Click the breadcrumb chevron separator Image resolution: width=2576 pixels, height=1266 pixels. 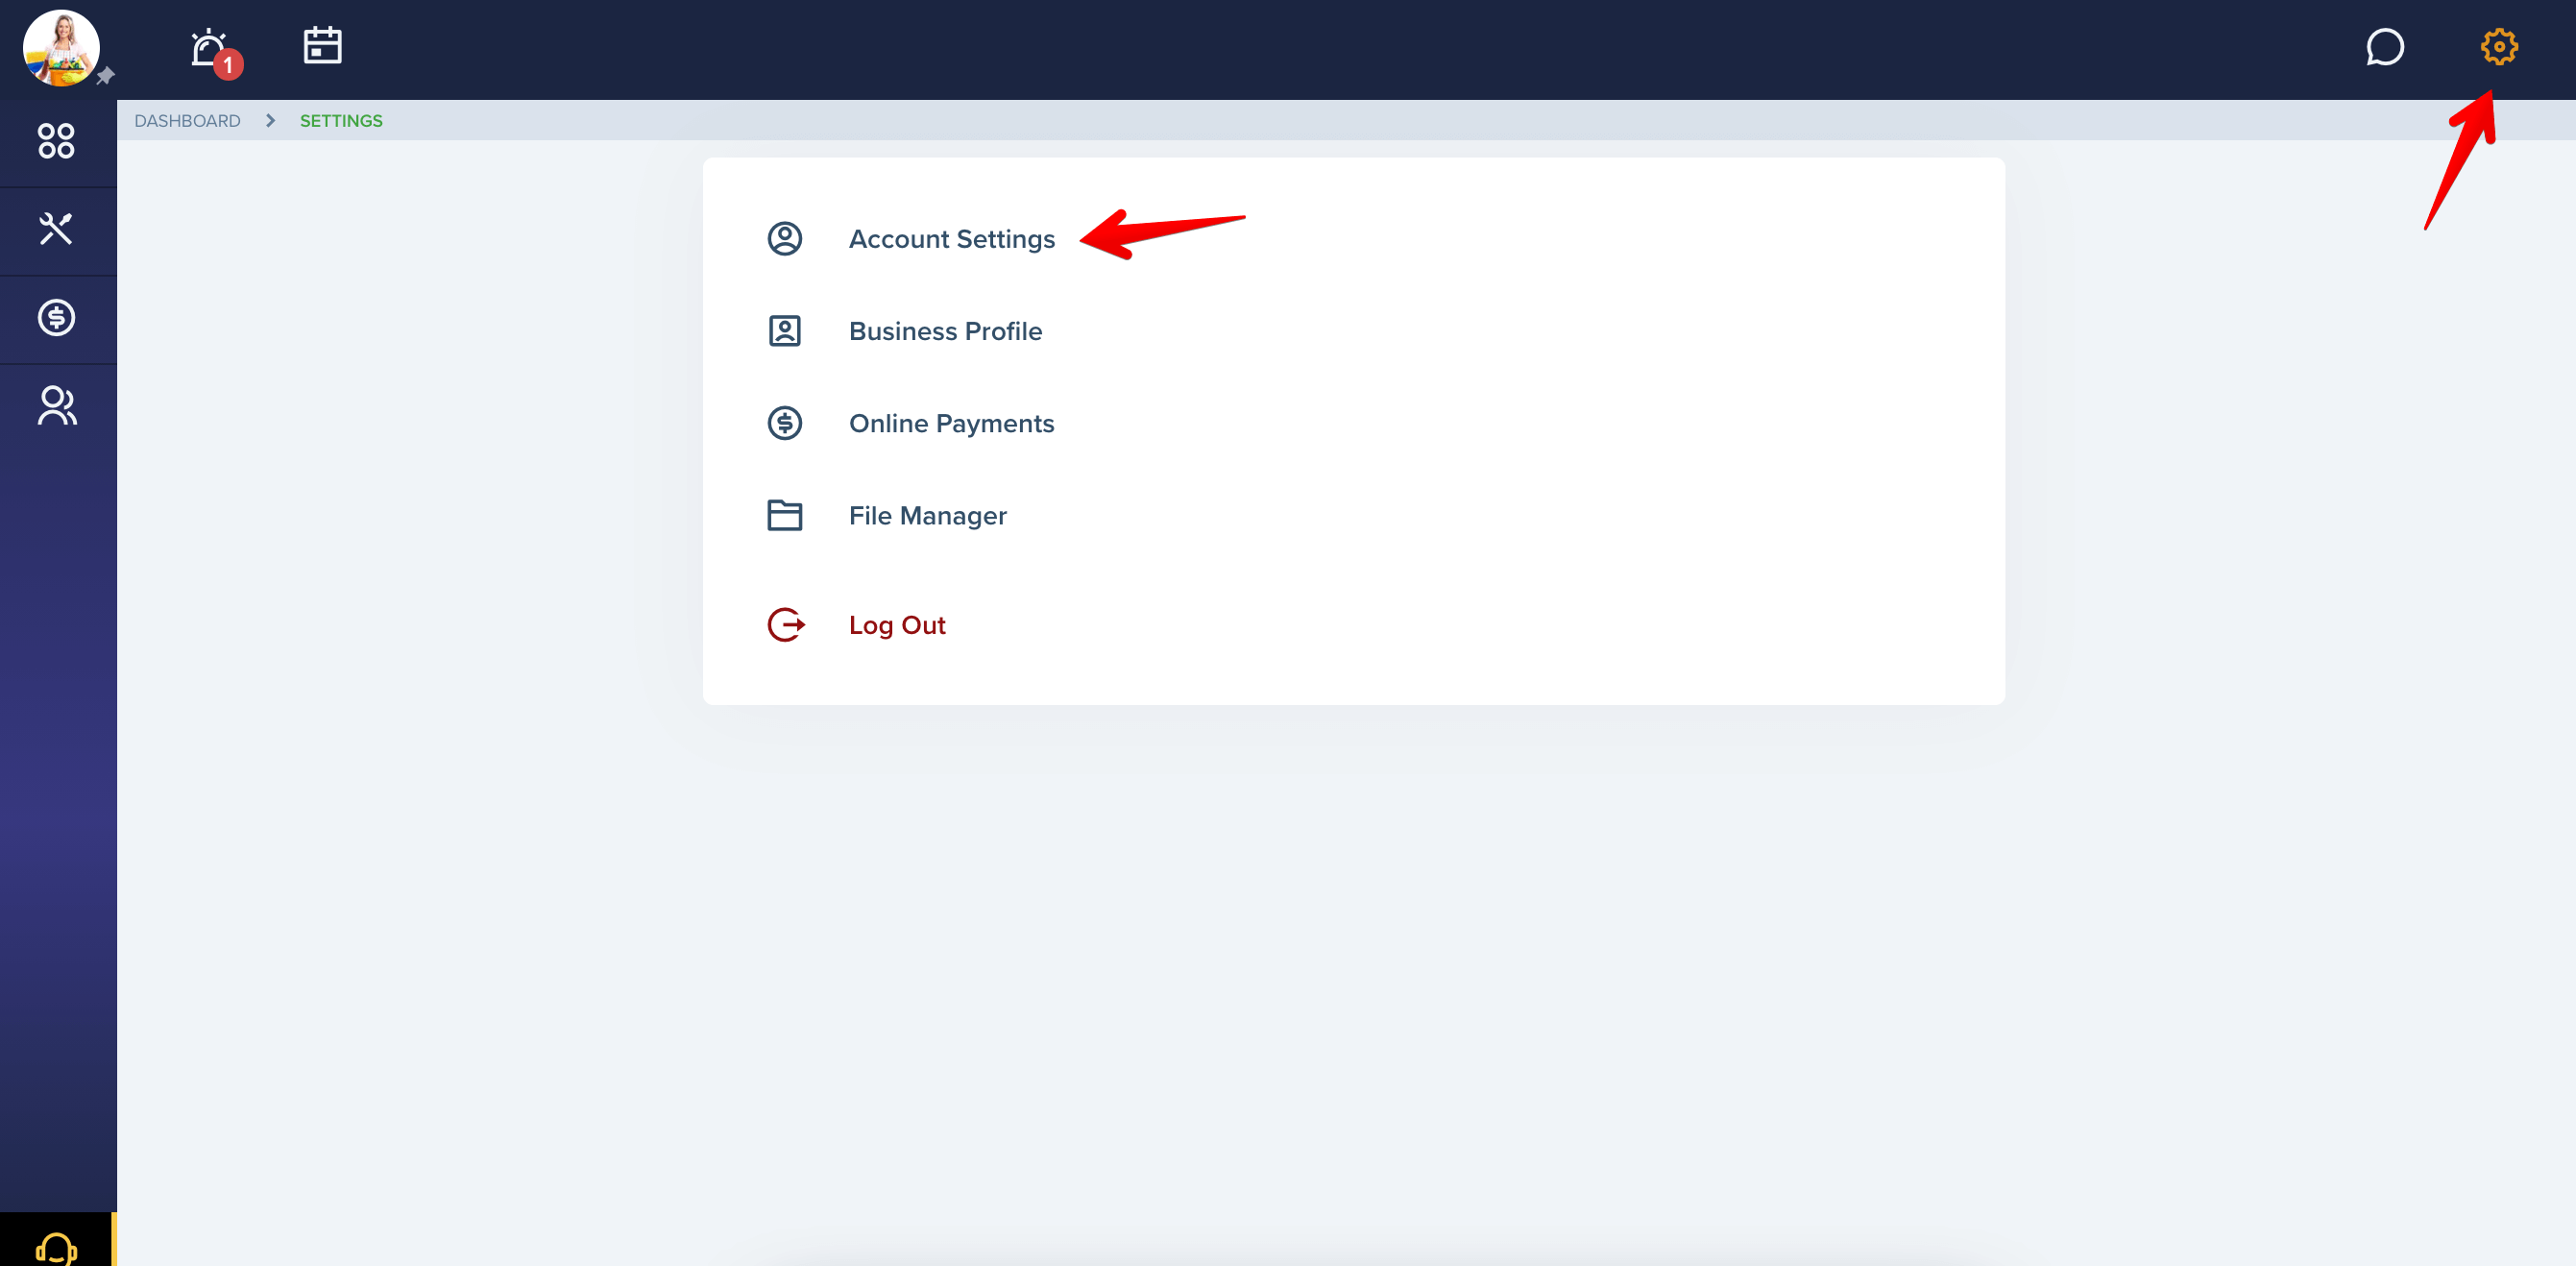coord(270,121)
